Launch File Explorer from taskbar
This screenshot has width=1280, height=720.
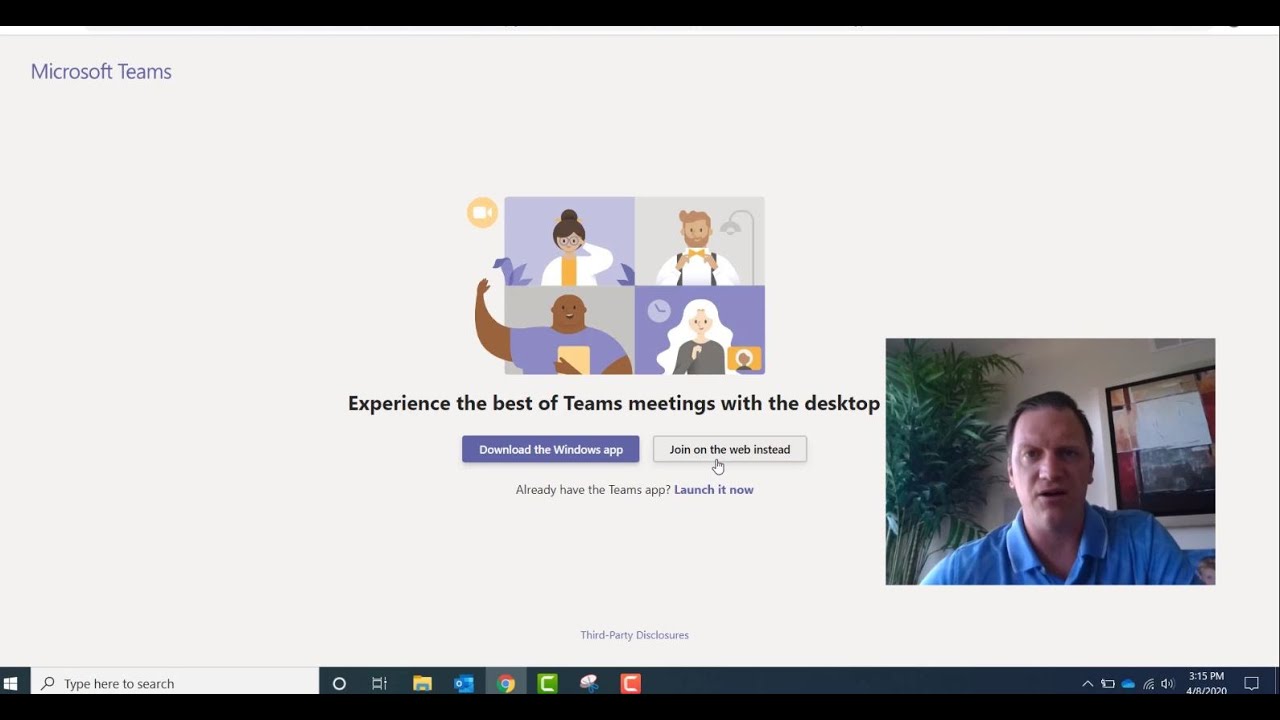(x=422, y=684)
